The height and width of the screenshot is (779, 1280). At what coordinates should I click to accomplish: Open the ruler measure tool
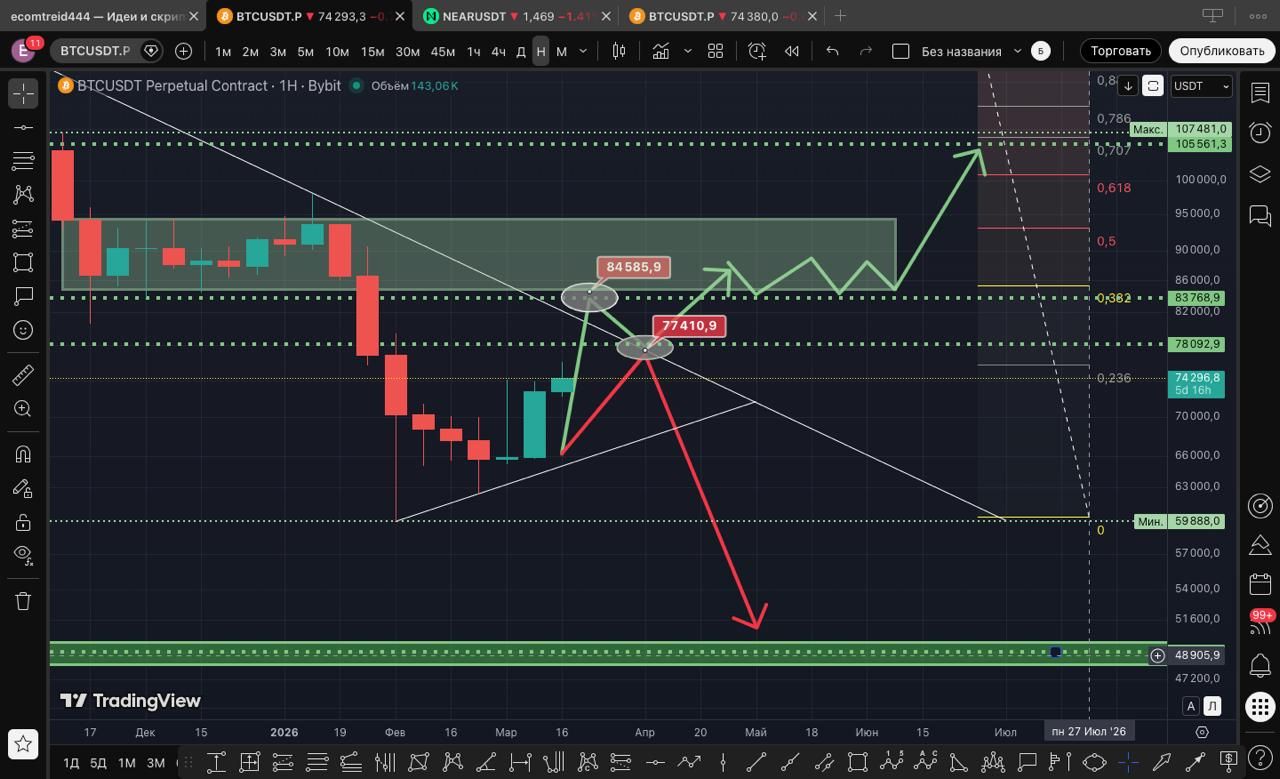[x=23, y=375]
